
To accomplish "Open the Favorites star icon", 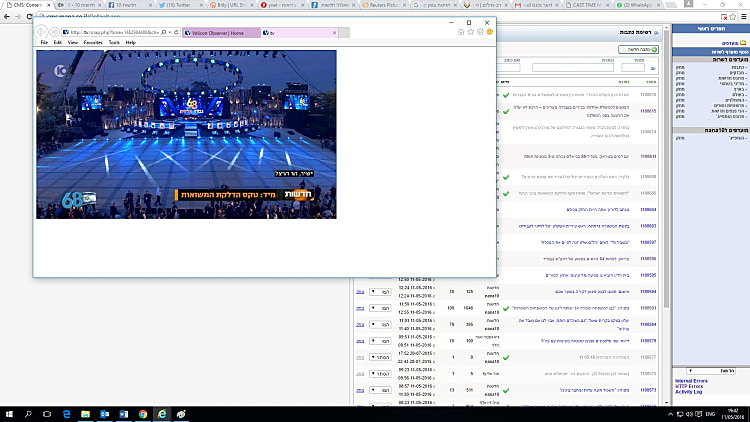I will (x=471, y=32).
